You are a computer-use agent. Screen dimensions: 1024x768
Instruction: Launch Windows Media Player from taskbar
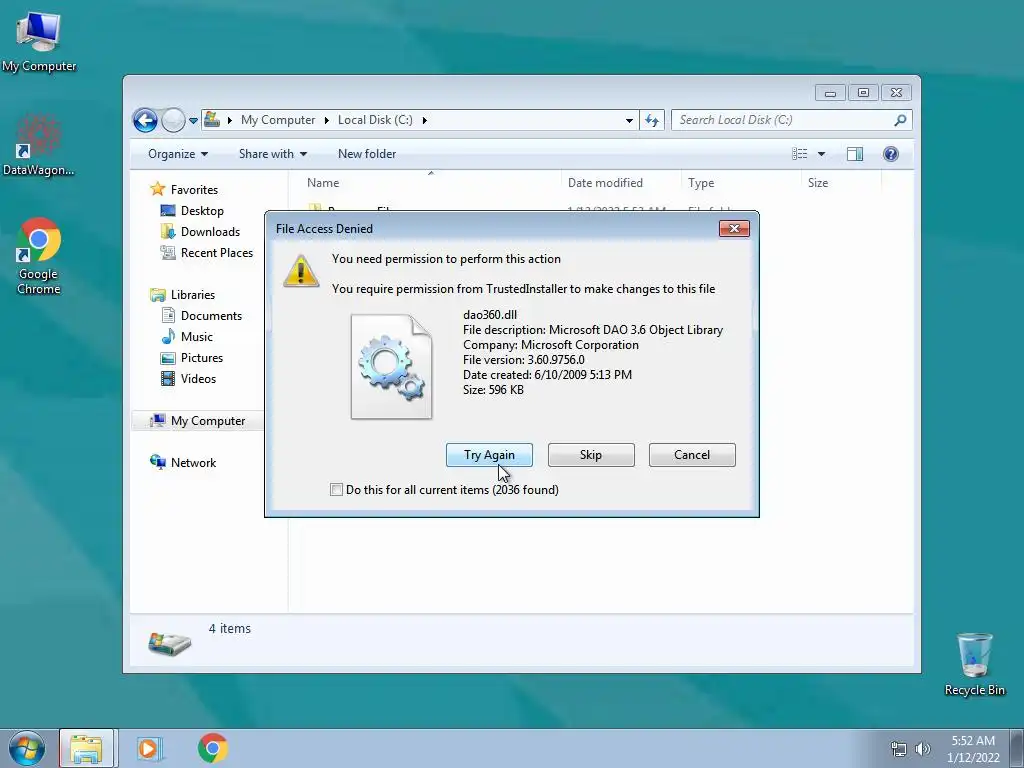point(149,748)
